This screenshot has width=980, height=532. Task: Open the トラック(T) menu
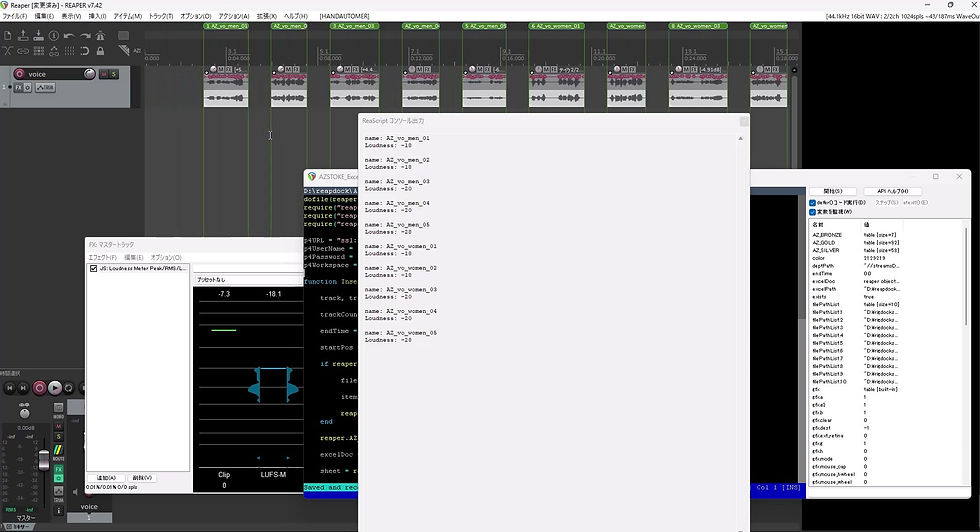click(161, 16)
